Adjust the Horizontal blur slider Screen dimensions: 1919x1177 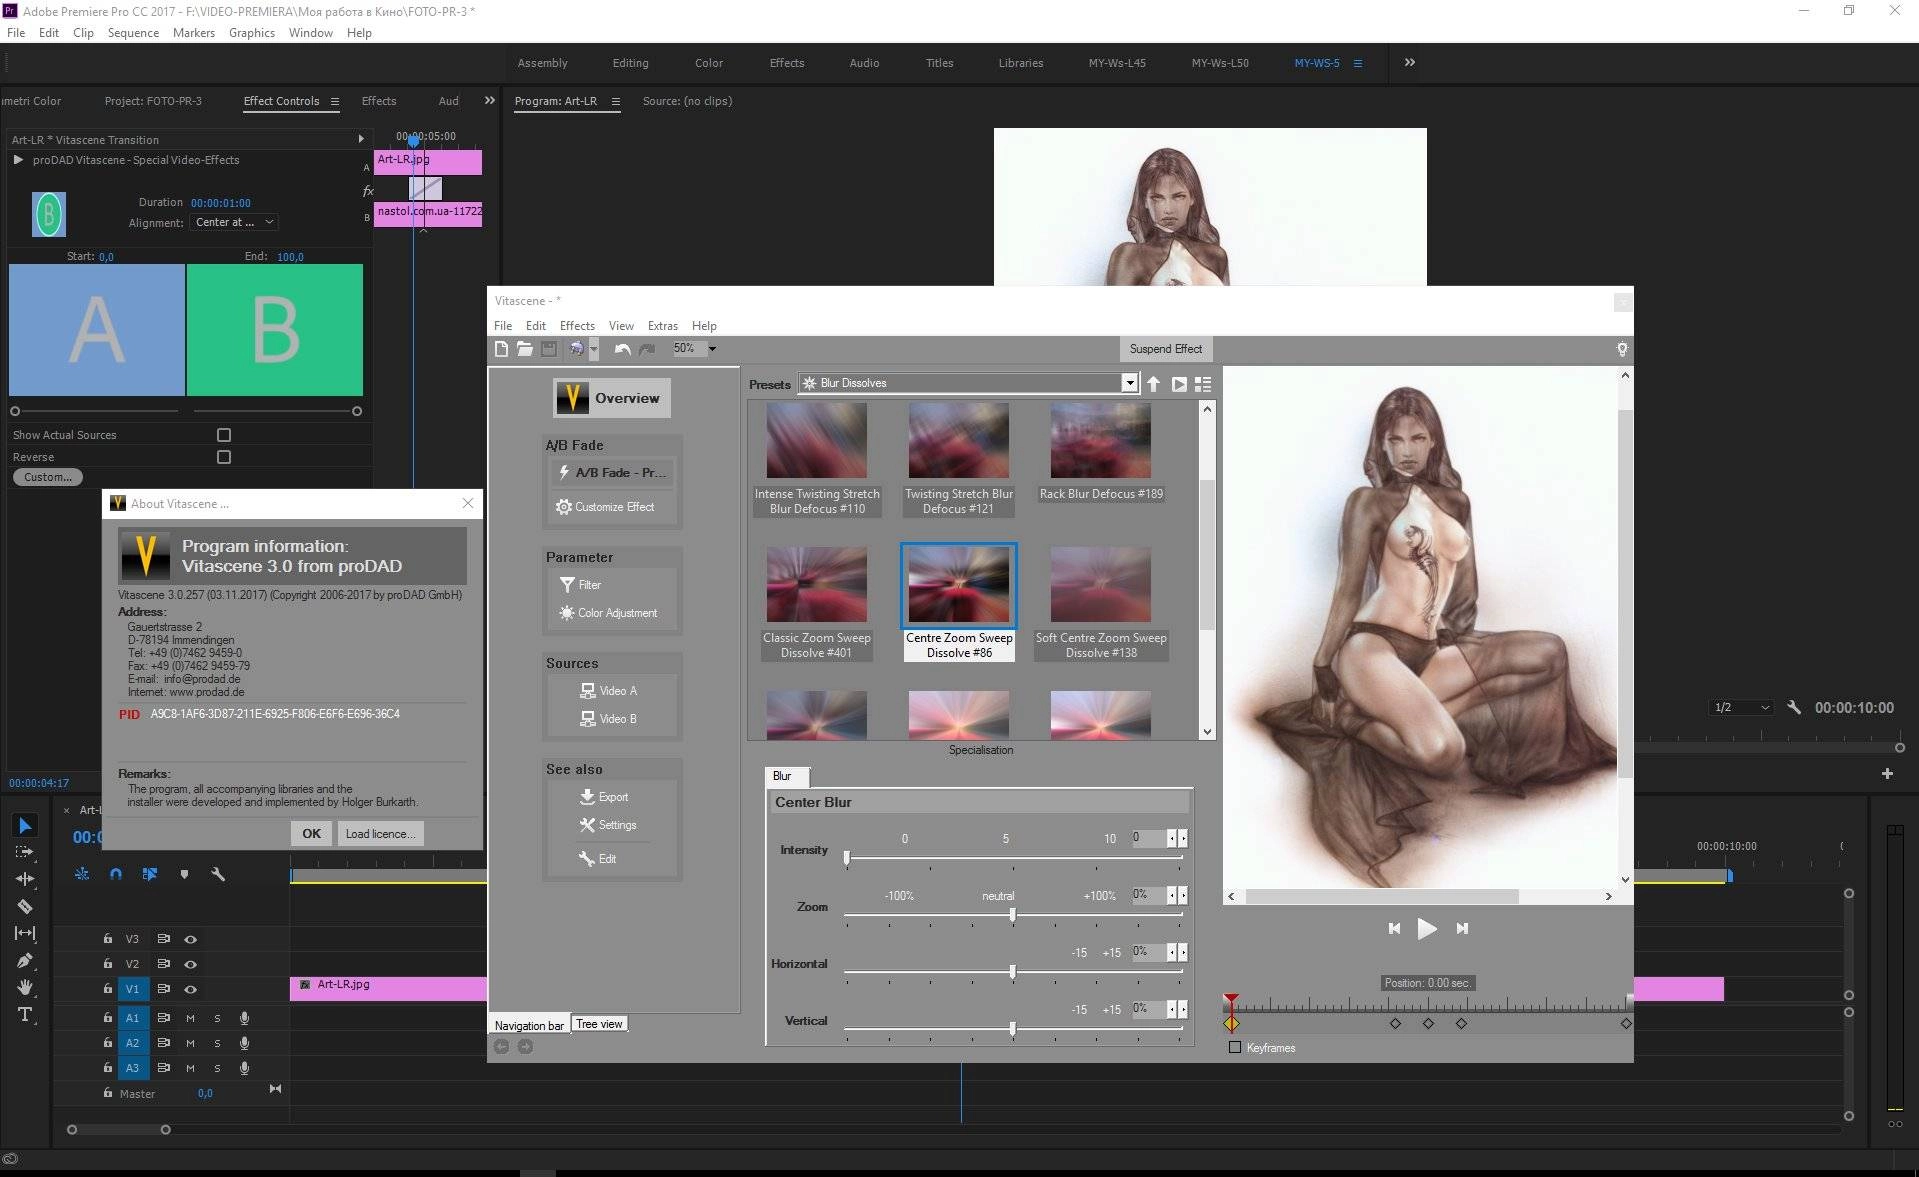1013,972
